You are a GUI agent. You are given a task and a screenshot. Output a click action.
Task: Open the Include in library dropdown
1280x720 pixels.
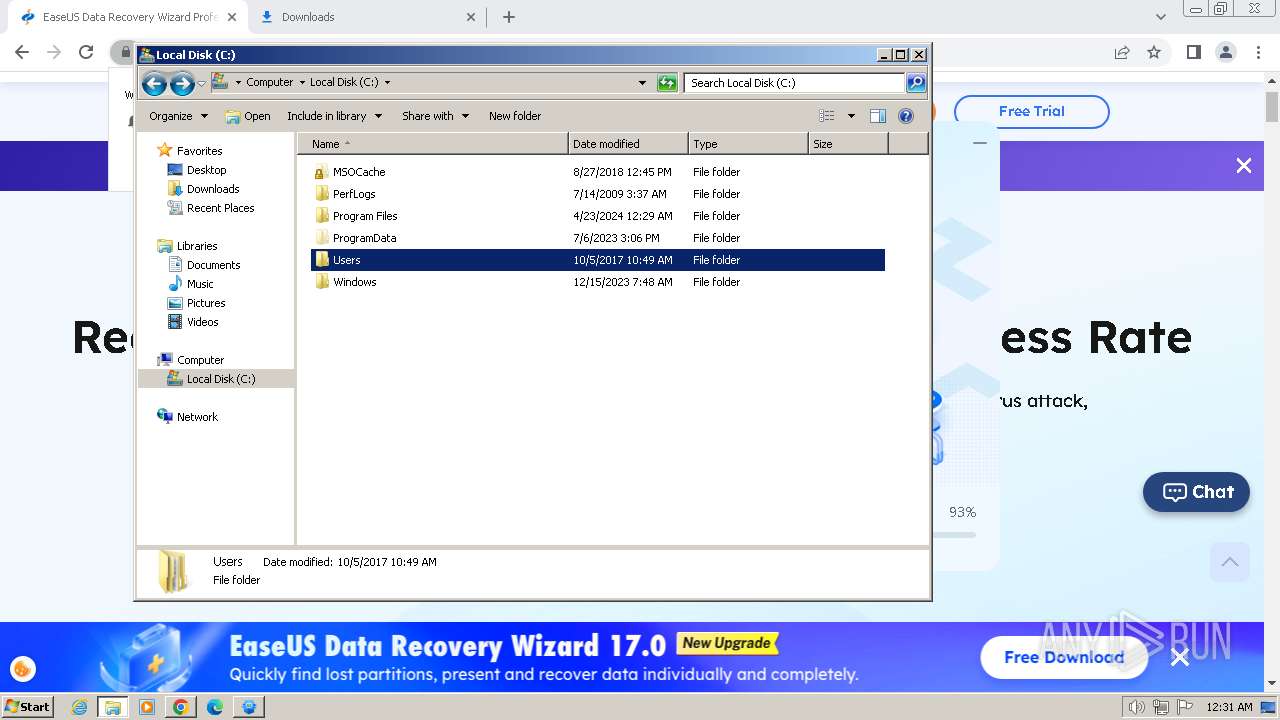334,116
